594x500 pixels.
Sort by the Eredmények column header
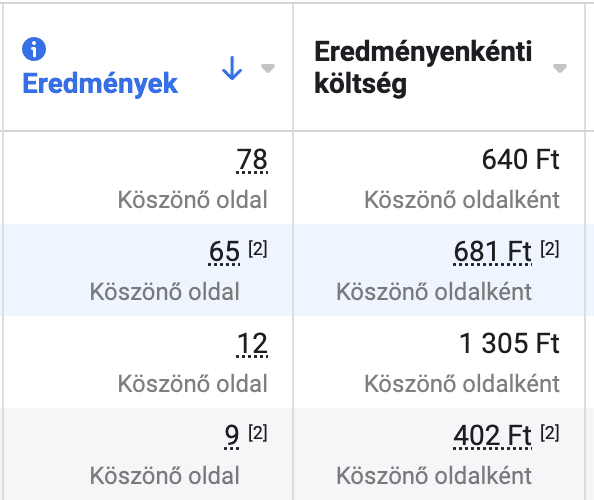point(100,83)
